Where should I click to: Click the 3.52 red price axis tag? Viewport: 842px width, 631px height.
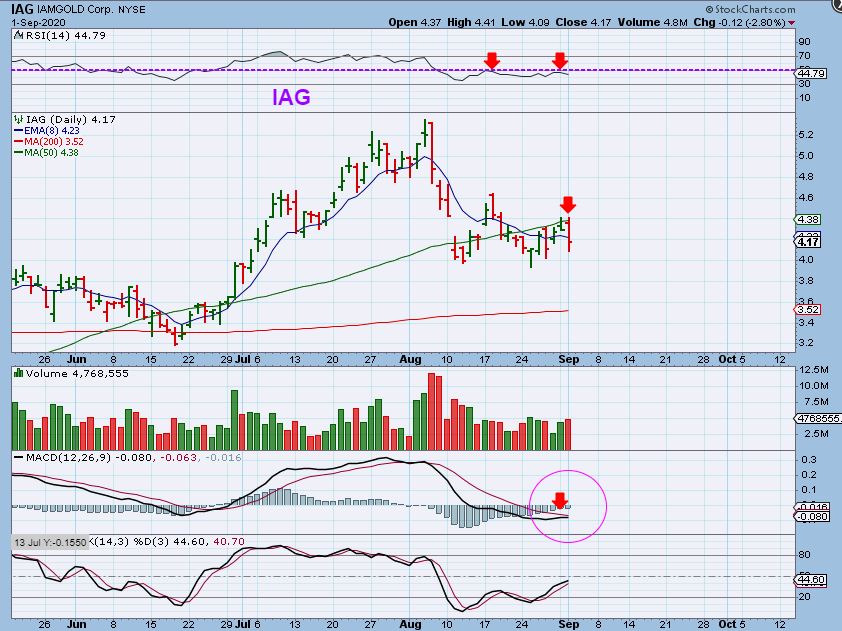pyautogui.click(x=808, y=309)
